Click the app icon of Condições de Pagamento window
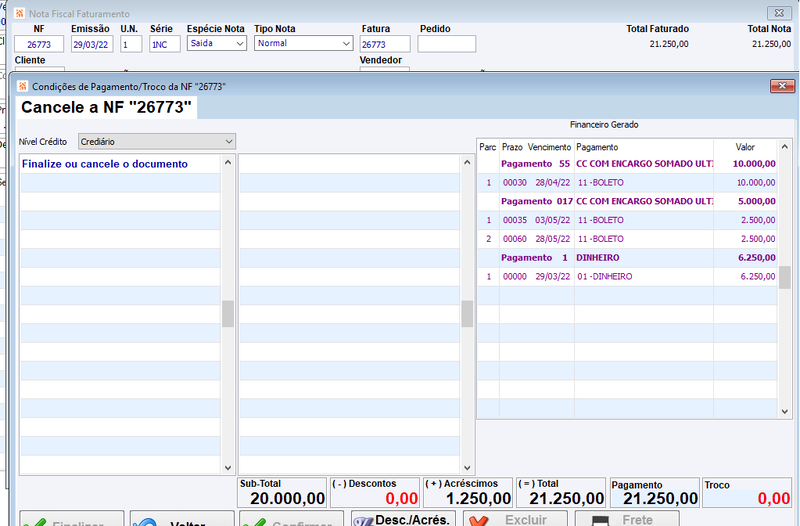This screenshot has width=800, height=526. 22,86
